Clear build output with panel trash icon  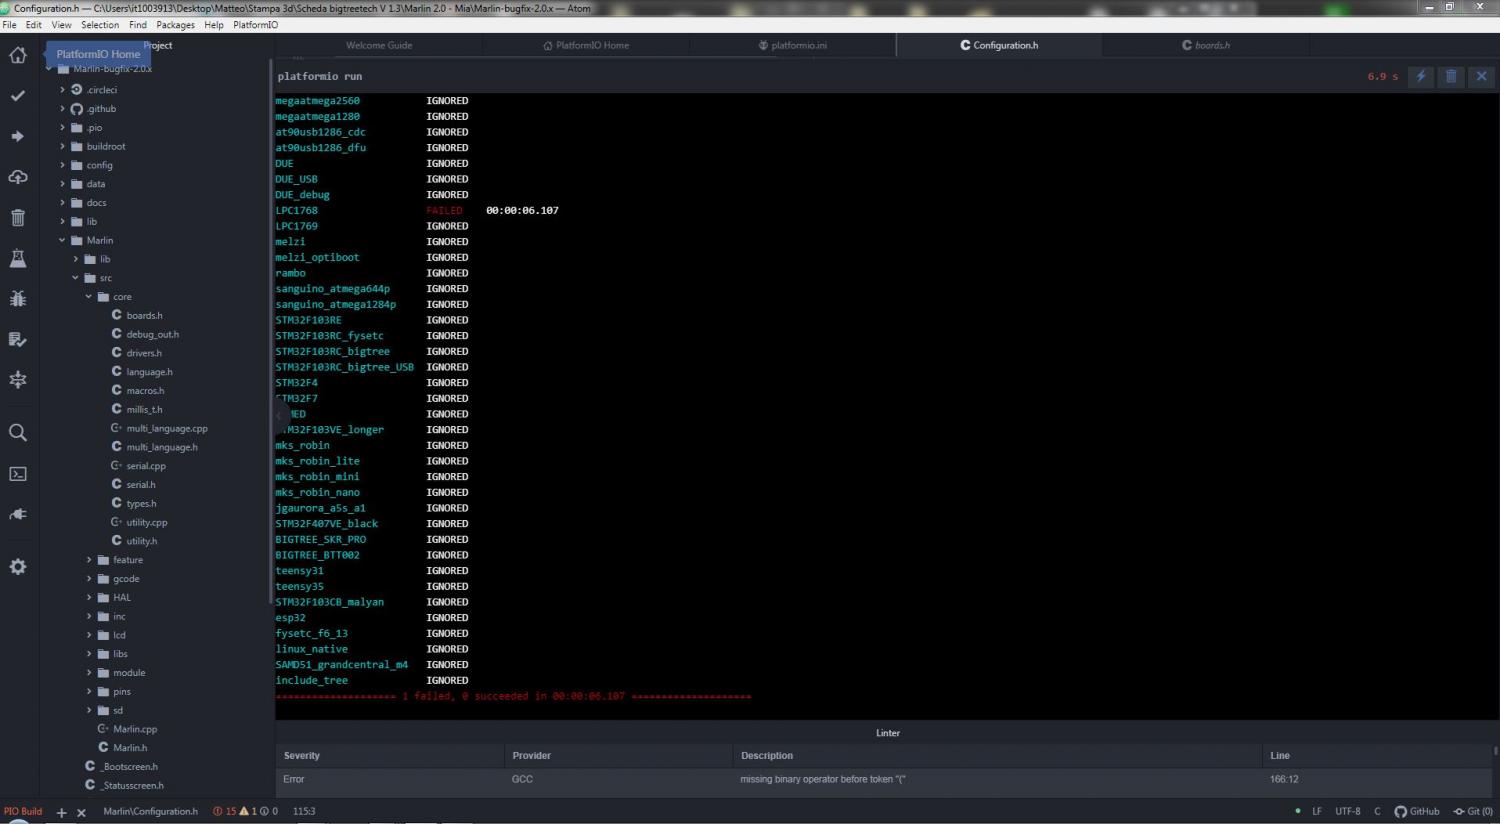pyautogui.click(x=1451, y=76)
